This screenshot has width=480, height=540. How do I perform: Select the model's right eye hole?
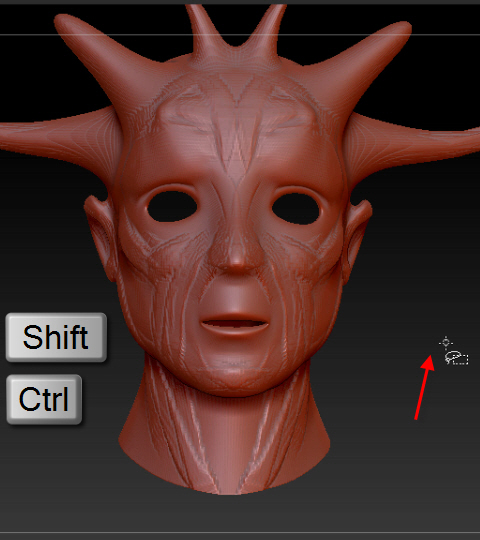(x=296, y=208)
